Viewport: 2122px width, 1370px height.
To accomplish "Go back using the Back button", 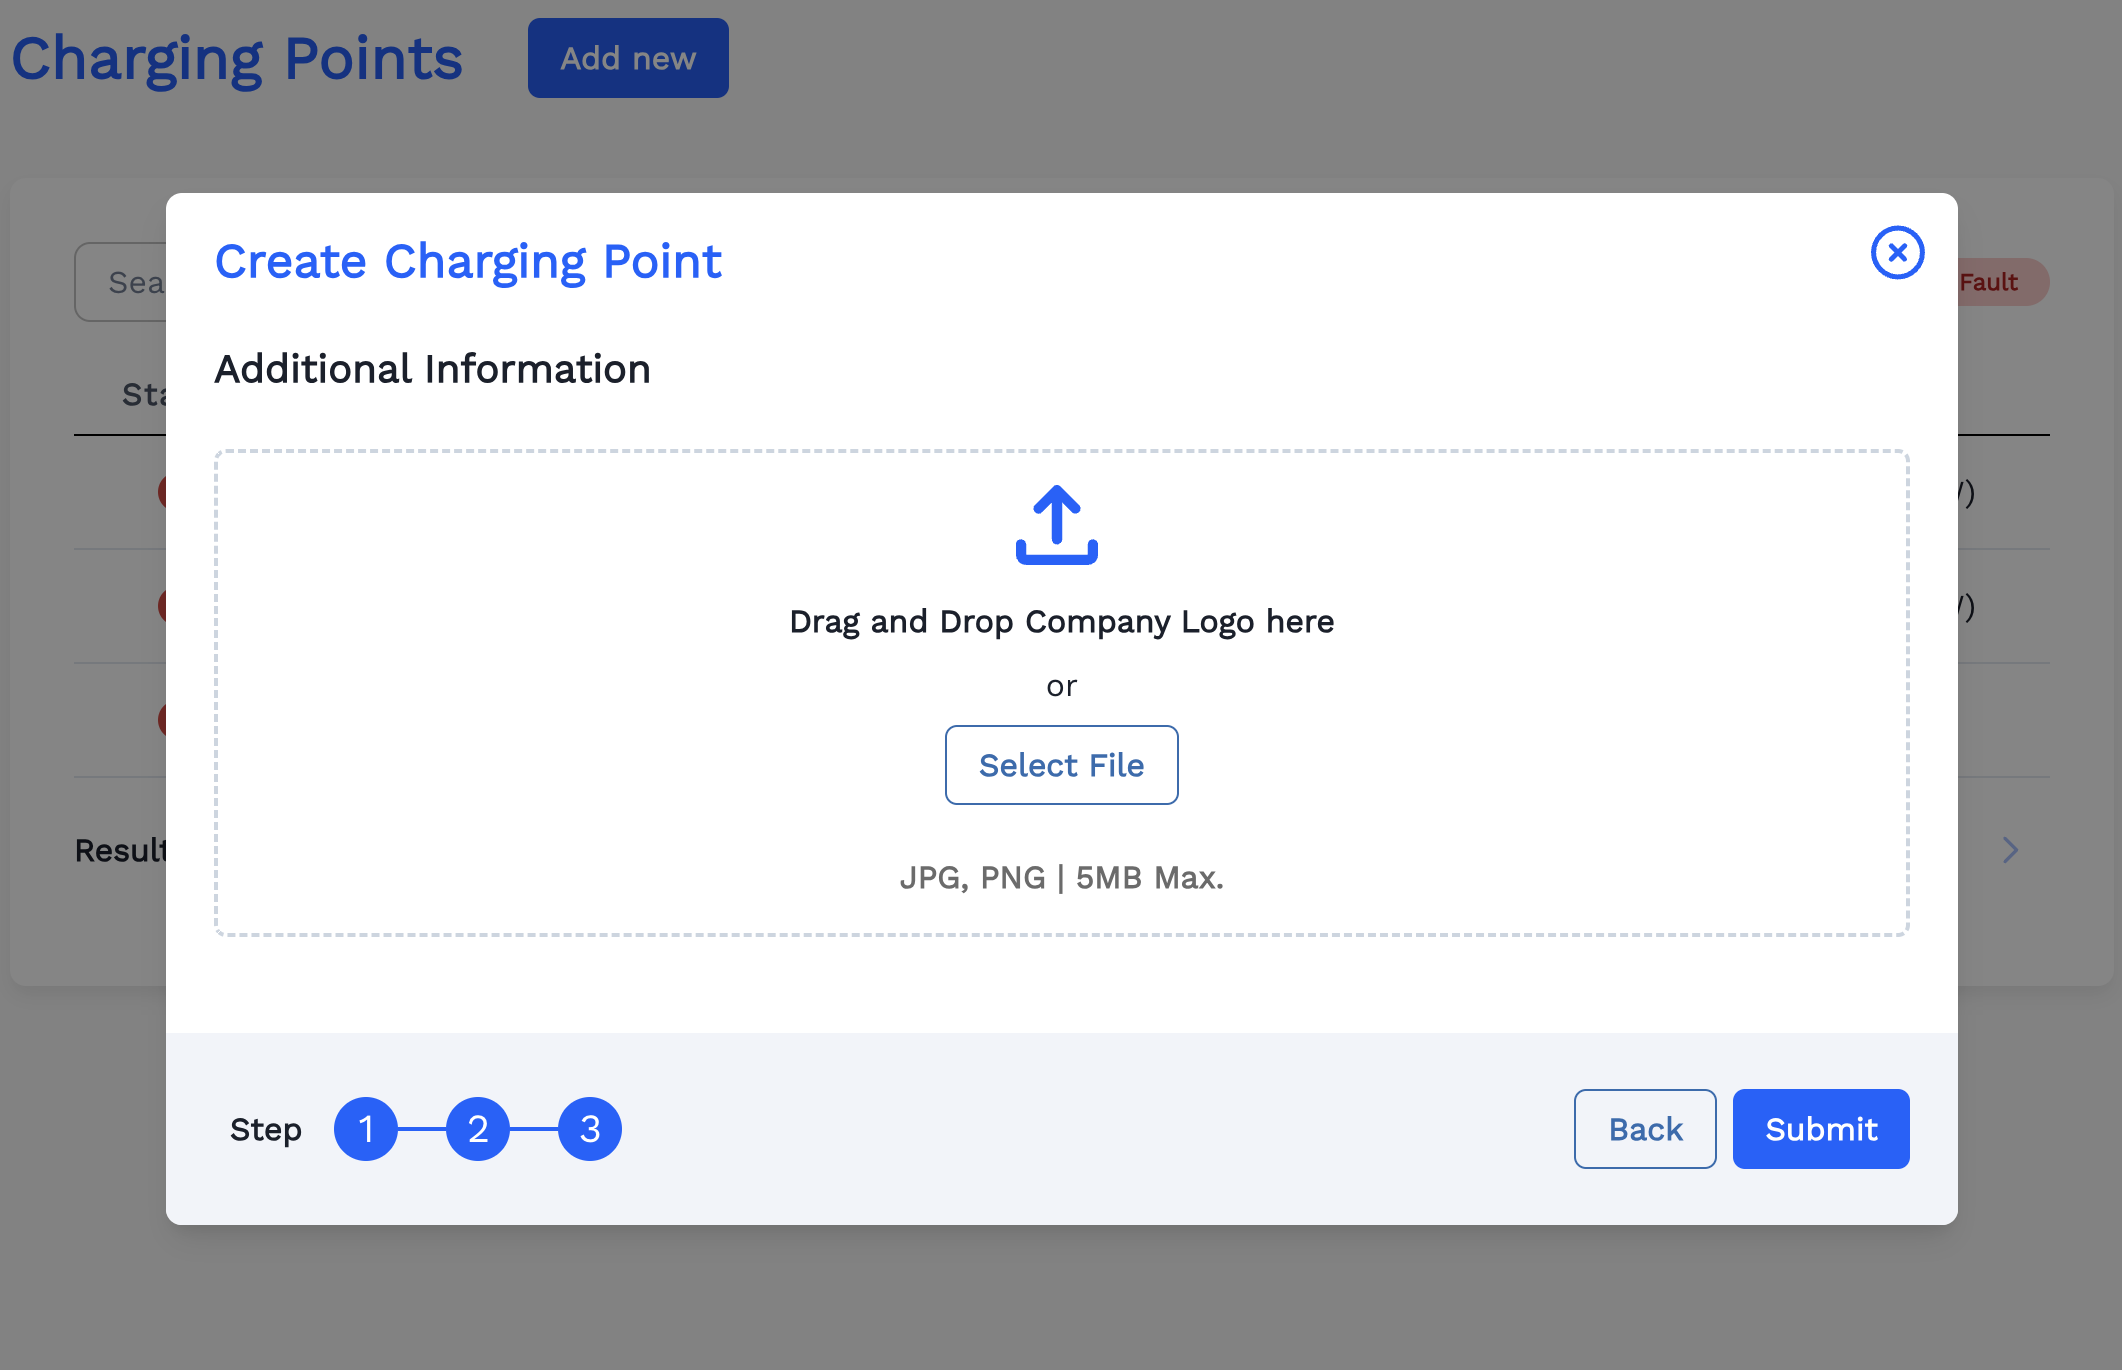I will click(x=1644, y=1128).
